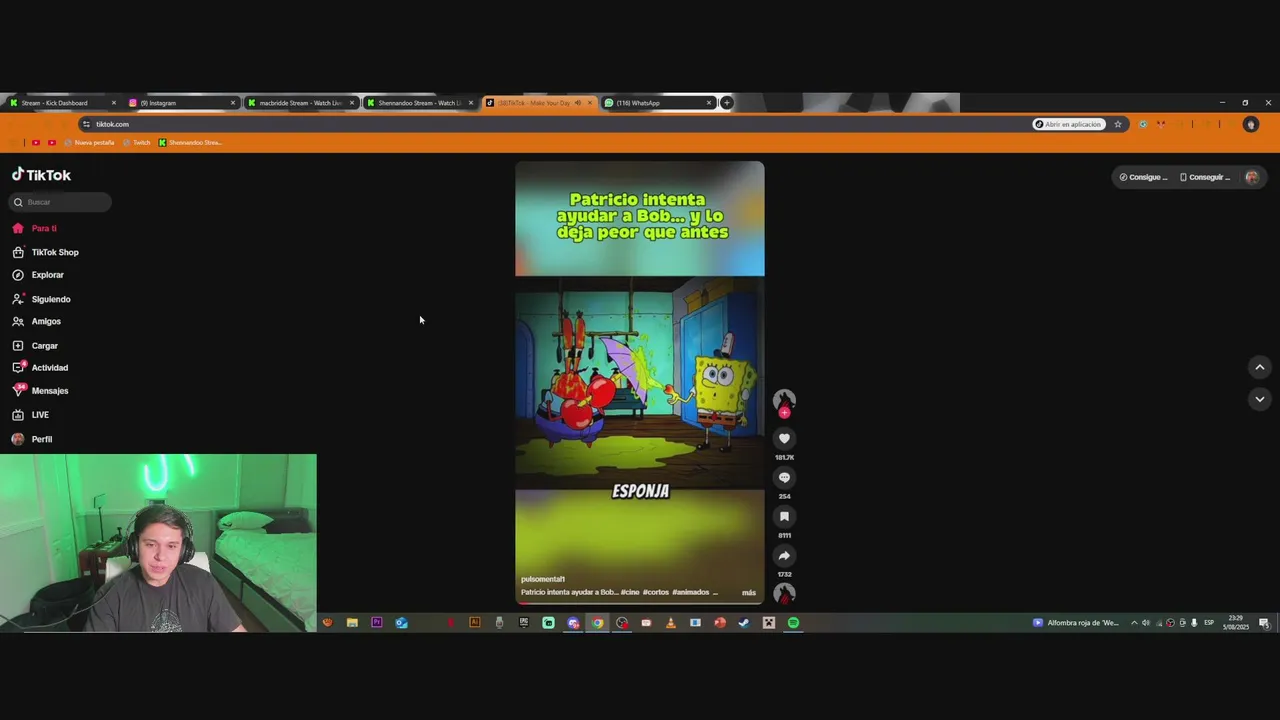Click the TikTok logo
Screen dimensions: 1280x720
[41, 175]
